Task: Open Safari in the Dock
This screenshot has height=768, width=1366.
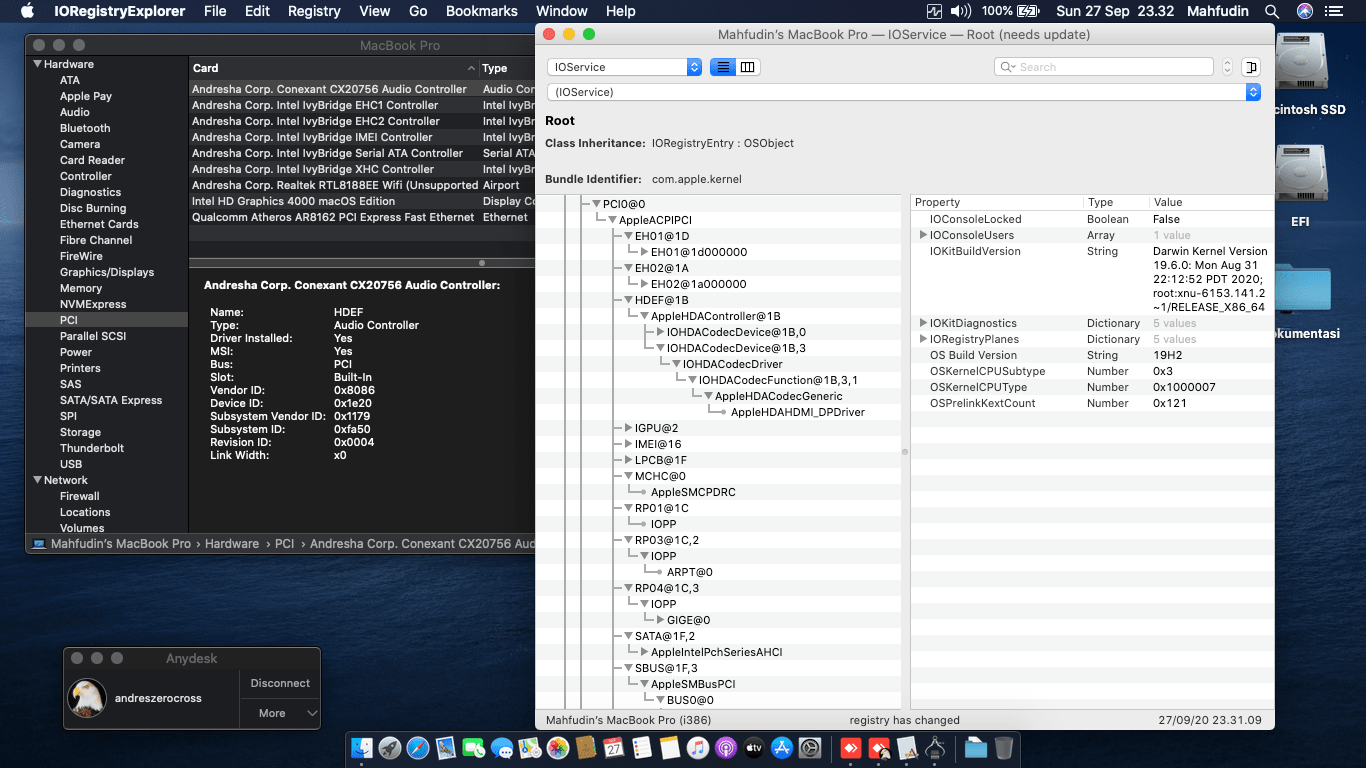Action: point(418,747)
